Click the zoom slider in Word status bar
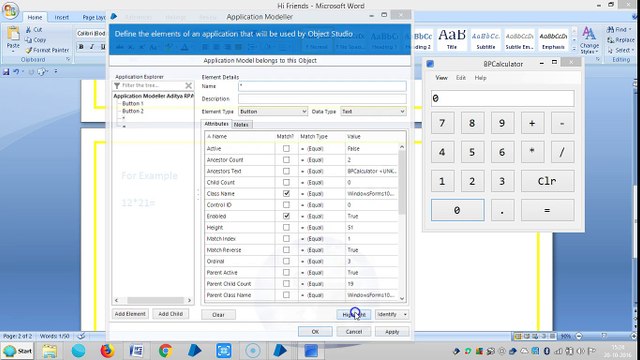This screenshot has height=360, width=640. [604, 336]
